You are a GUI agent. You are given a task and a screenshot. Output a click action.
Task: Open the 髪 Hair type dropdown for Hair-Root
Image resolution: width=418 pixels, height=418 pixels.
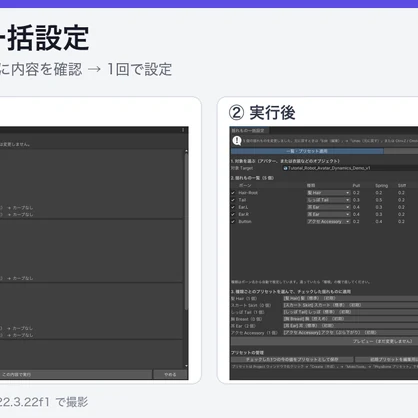tap(328, 193)
